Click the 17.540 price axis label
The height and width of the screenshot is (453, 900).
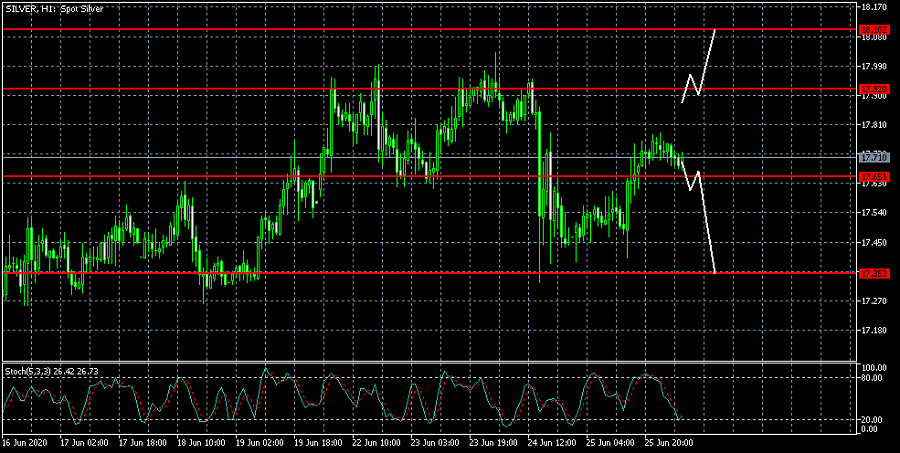[x=875, y=213]
